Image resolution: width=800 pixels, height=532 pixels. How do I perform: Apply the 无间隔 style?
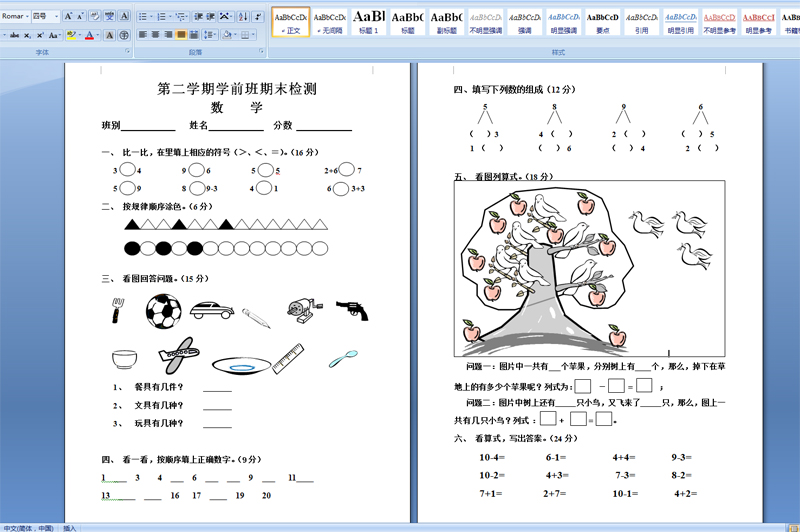330,22
